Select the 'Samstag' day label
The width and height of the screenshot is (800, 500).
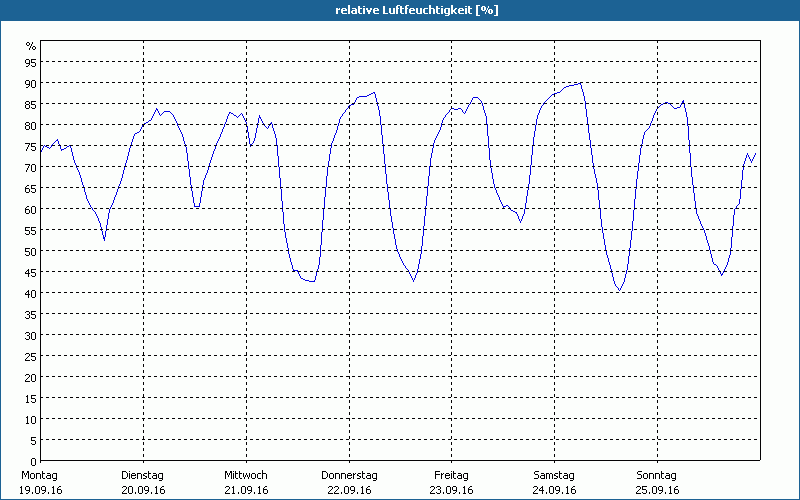pyautogui.click(x=554, y=475)
